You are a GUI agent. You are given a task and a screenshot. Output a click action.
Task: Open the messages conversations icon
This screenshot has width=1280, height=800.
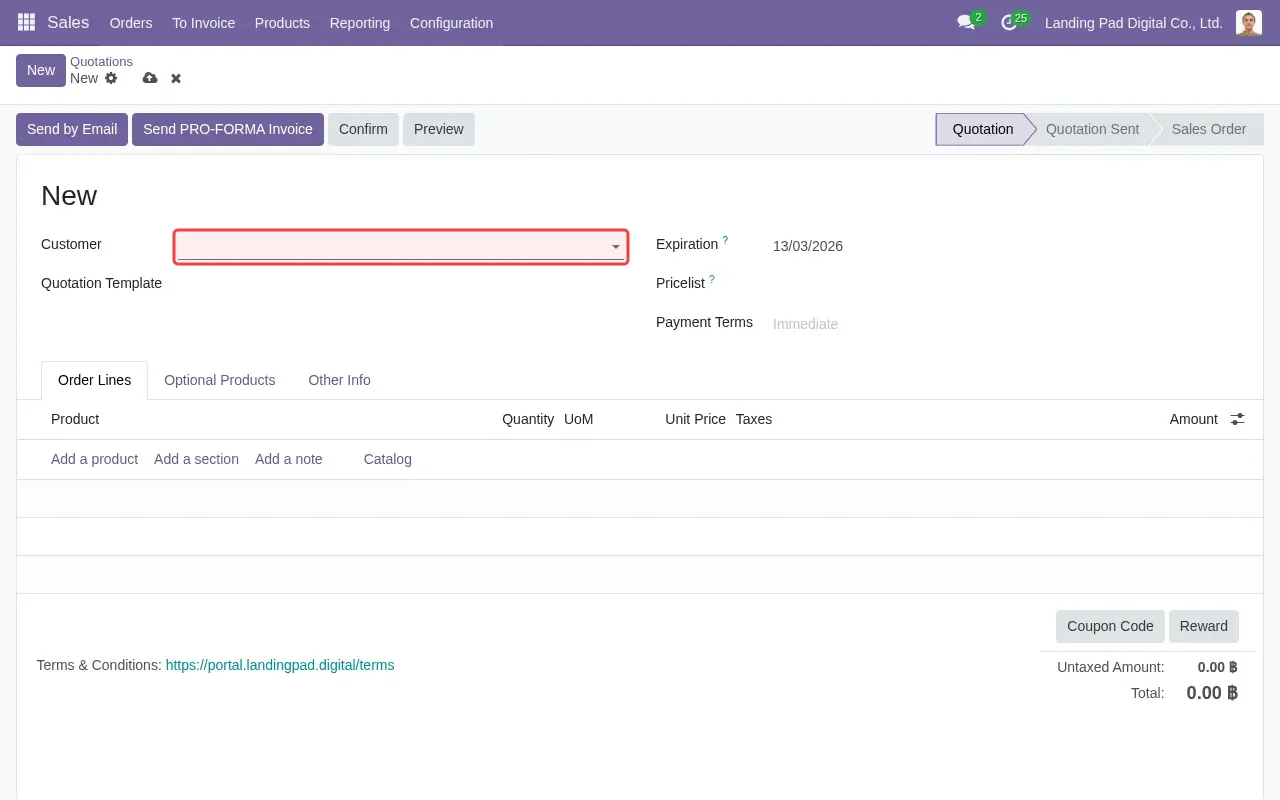(x=965, y=22)
